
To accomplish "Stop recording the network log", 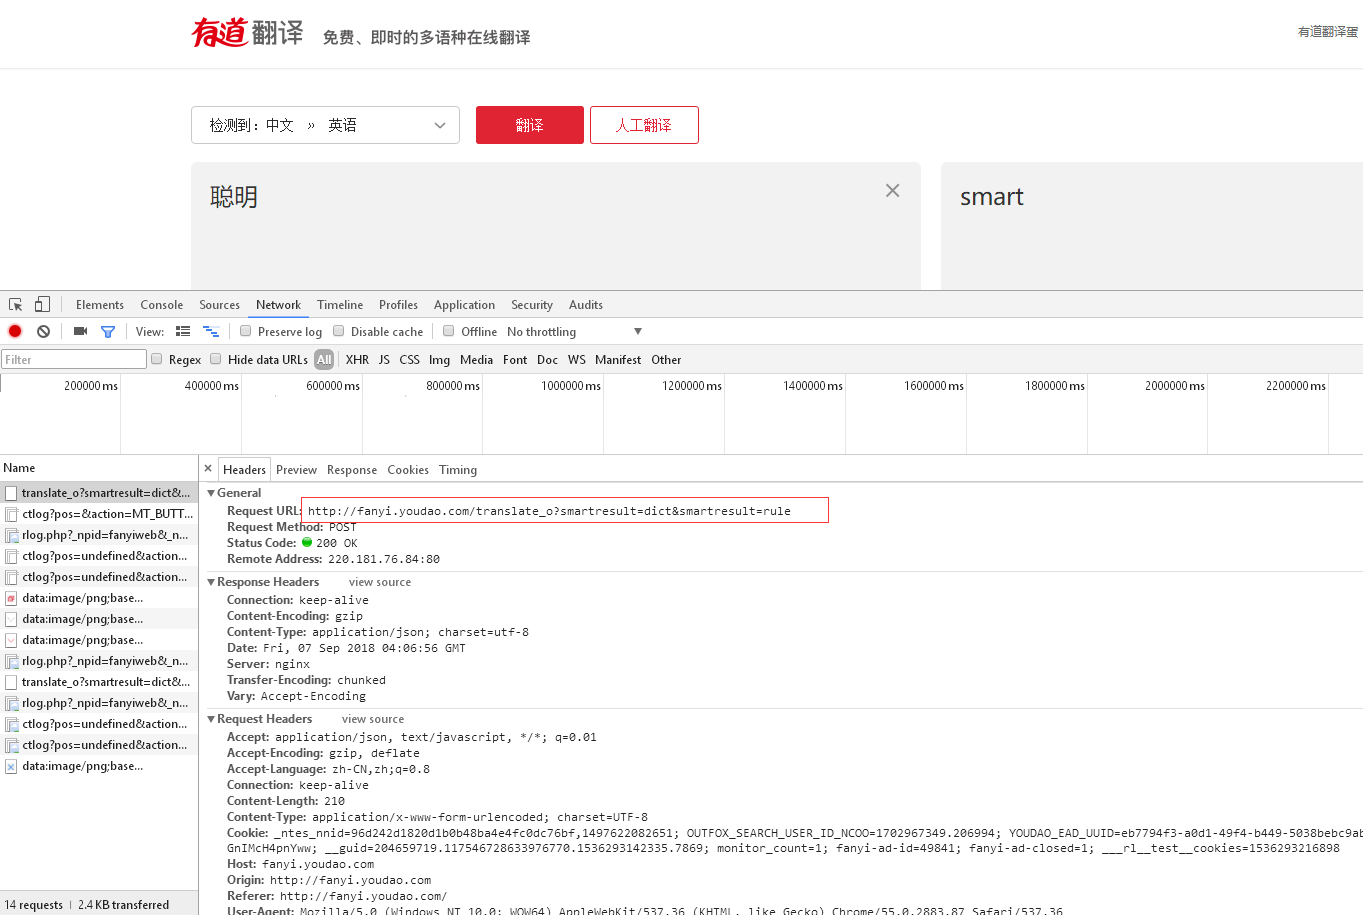I will [15, 332].
